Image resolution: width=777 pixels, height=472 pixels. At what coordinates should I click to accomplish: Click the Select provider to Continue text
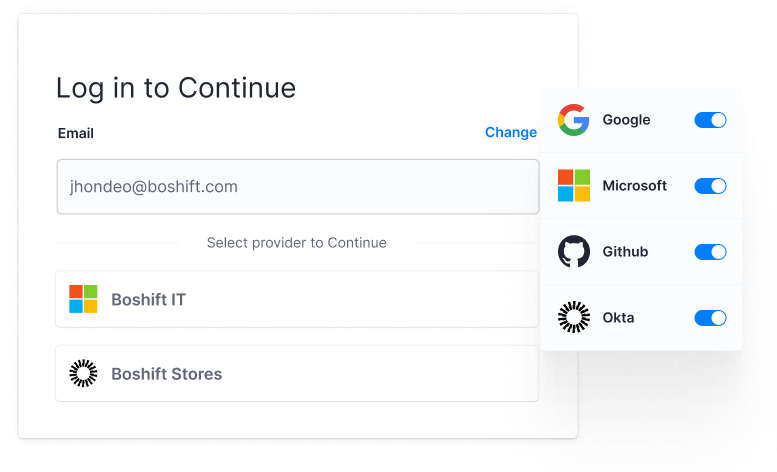296,243
